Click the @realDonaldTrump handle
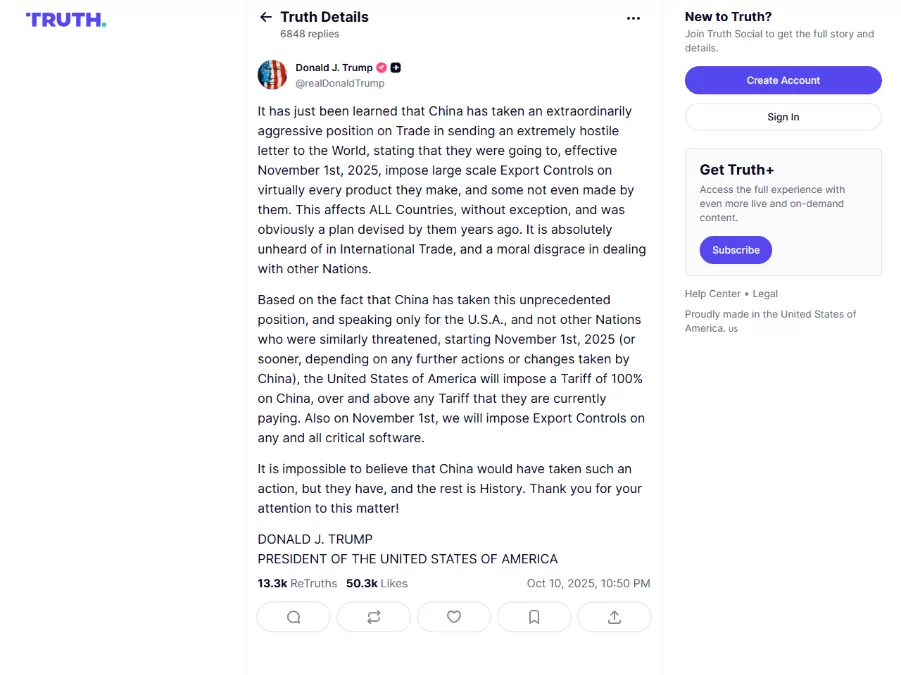 coord(340,84)
